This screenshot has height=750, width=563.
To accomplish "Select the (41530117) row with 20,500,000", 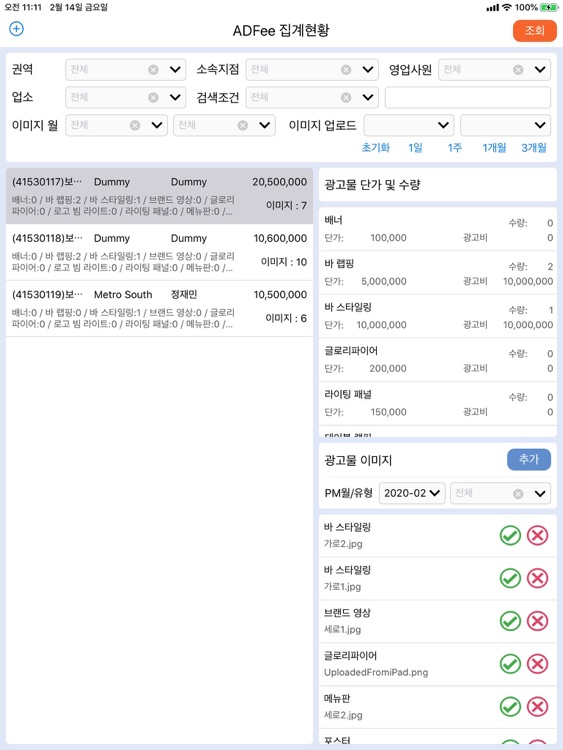I will pos(159,196).
